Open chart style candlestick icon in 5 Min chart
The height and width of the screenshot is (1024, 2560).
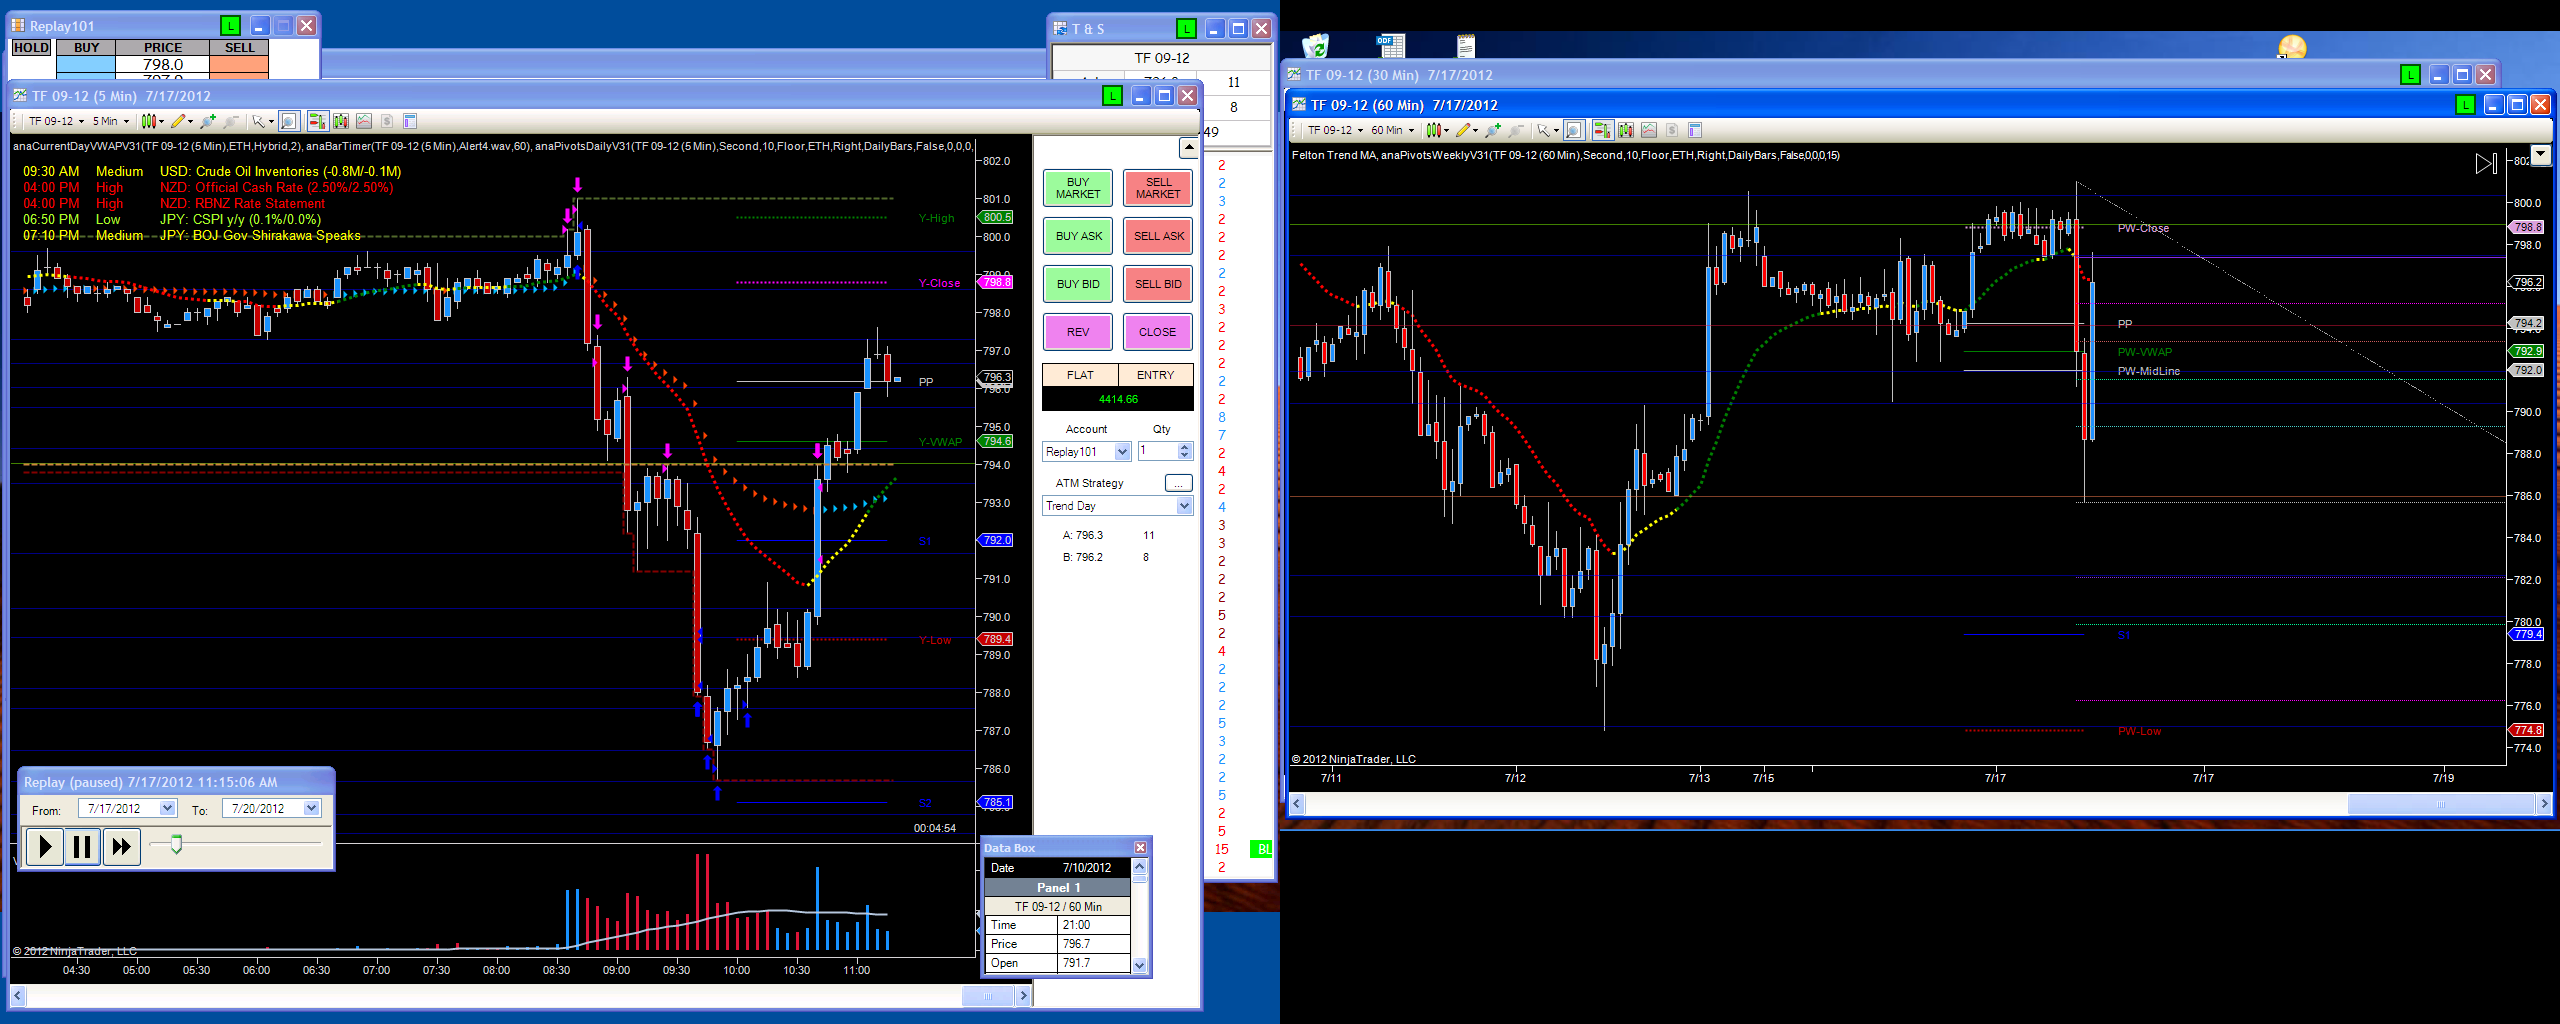point(150,121)
